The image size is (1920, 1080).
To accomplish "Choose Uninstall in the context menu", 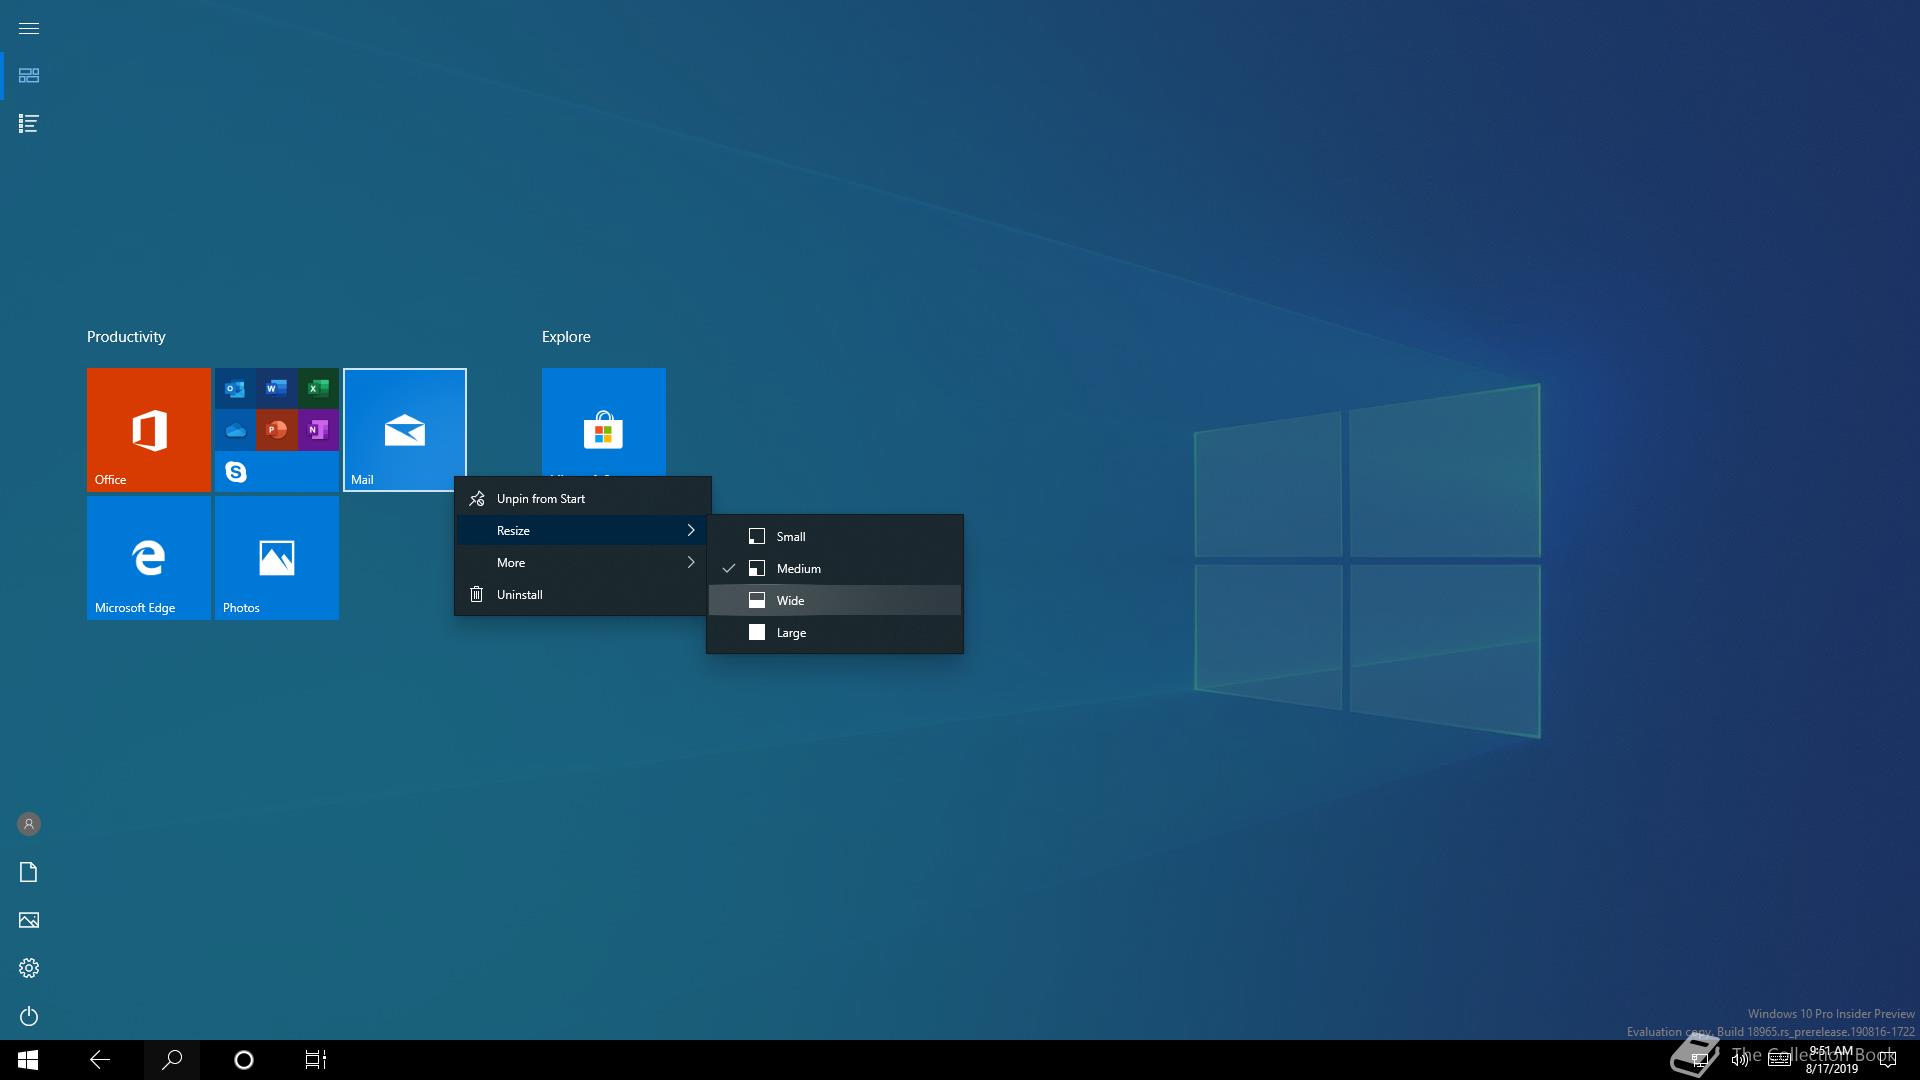I will coord(583,594).
